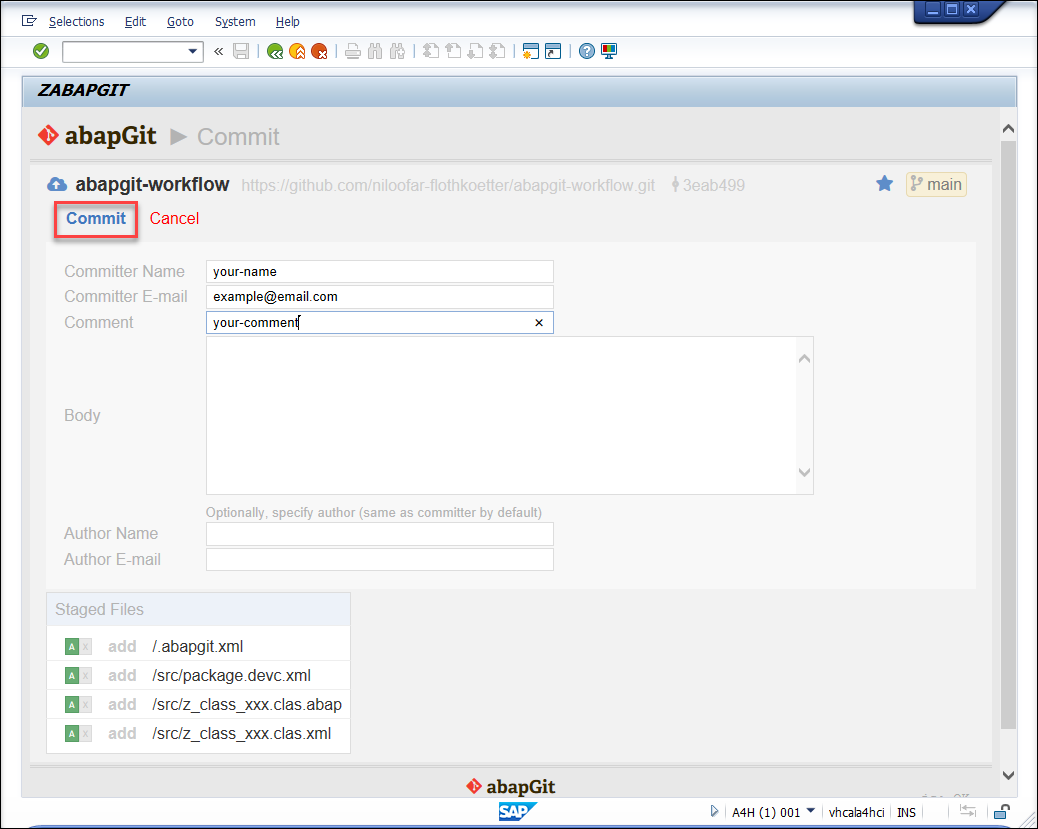Click the New GUI Window icon
This screenshot has width=1038, height=829.
[530, 51]
